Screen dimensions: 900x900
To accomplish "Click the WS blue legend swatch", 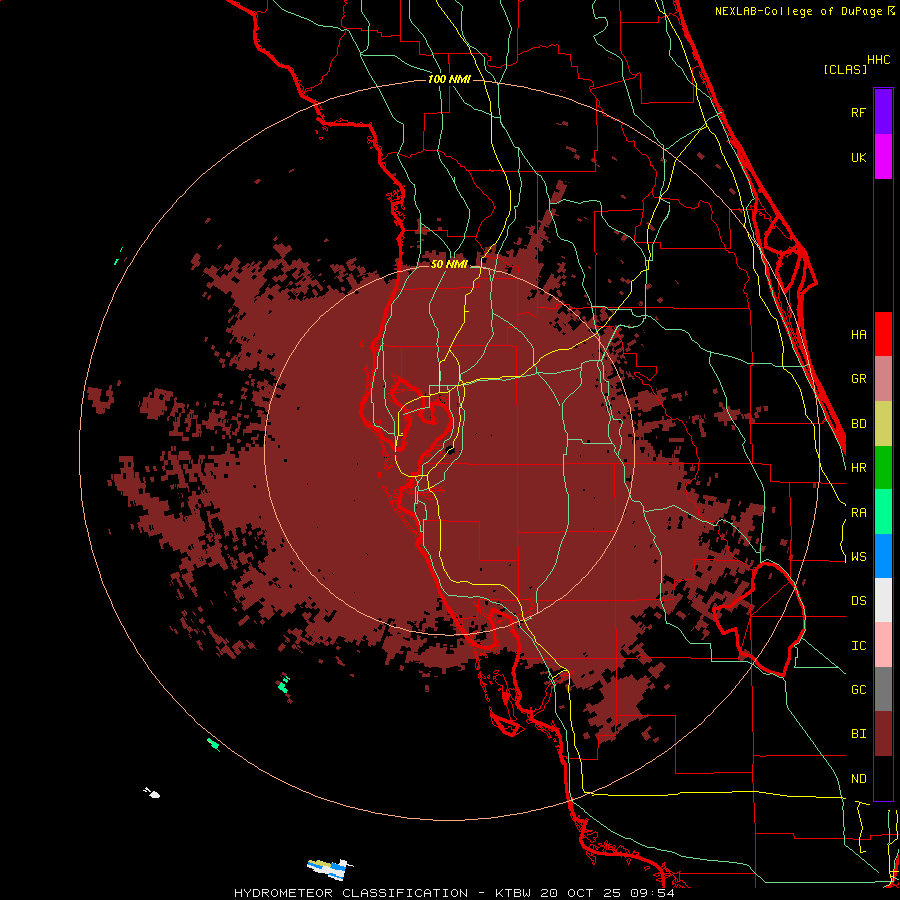I will 883,556.
